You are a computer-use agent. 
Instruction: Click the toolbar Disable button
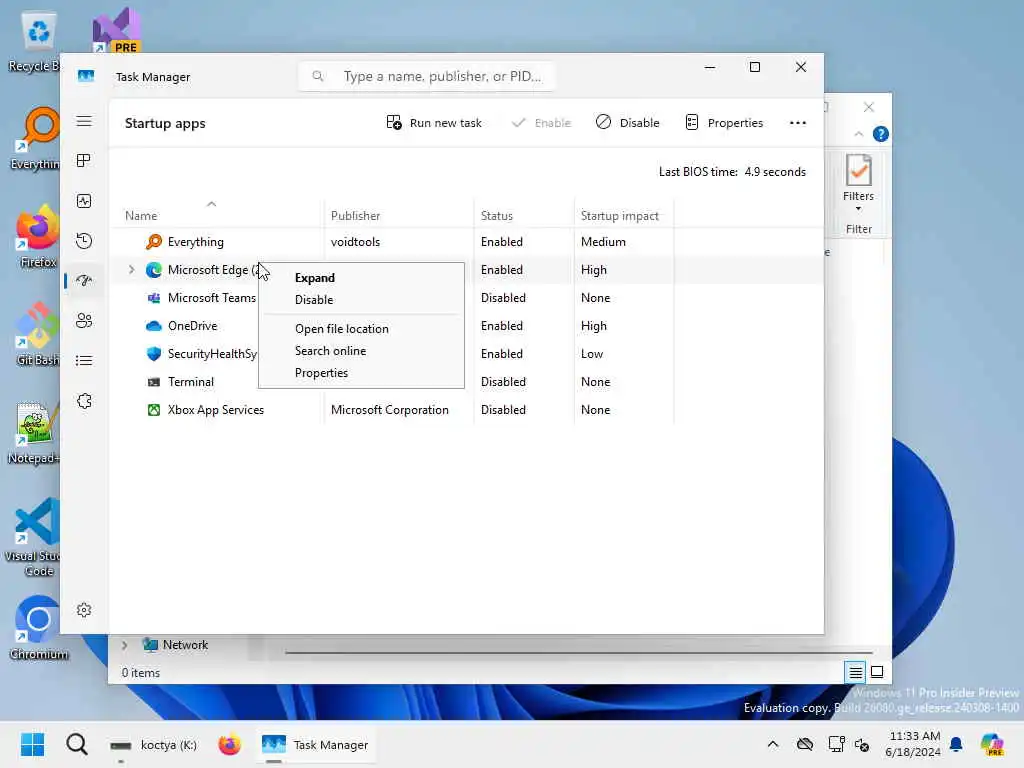(x=628, y=123)
